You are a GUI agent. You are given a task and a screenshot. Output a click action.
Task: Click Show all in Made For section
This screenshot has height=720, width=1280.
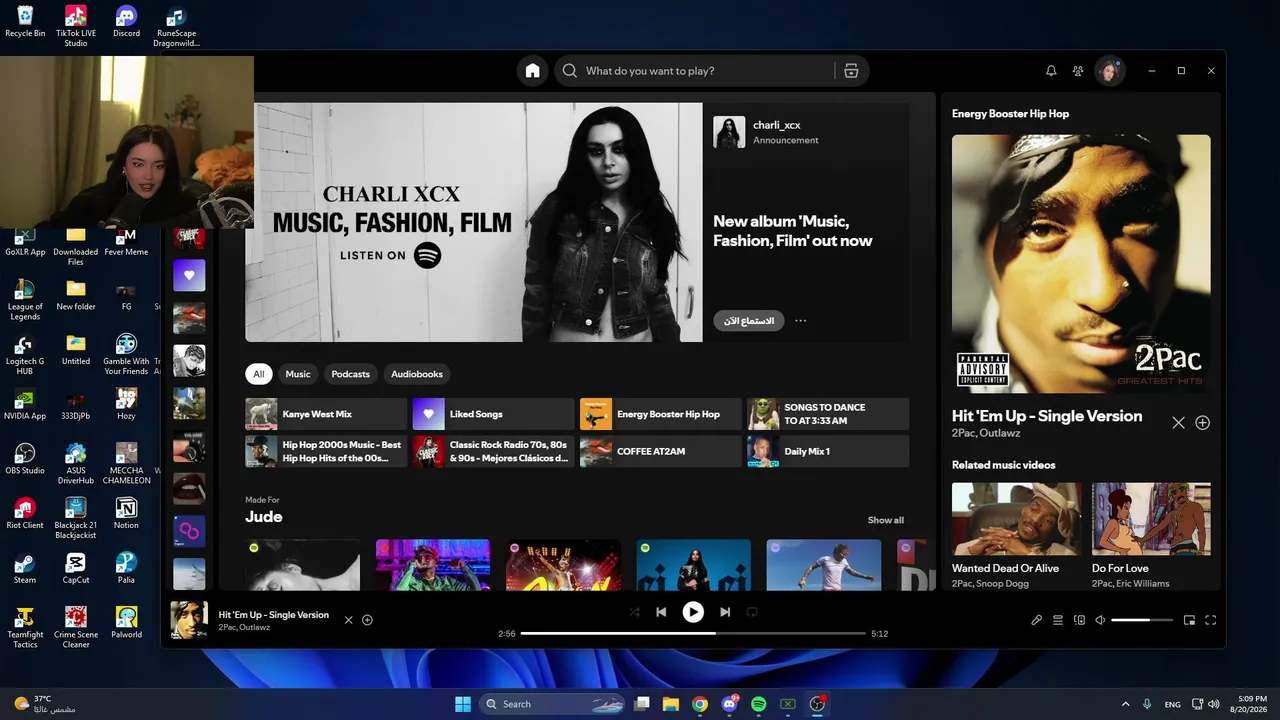pos(885,520)
